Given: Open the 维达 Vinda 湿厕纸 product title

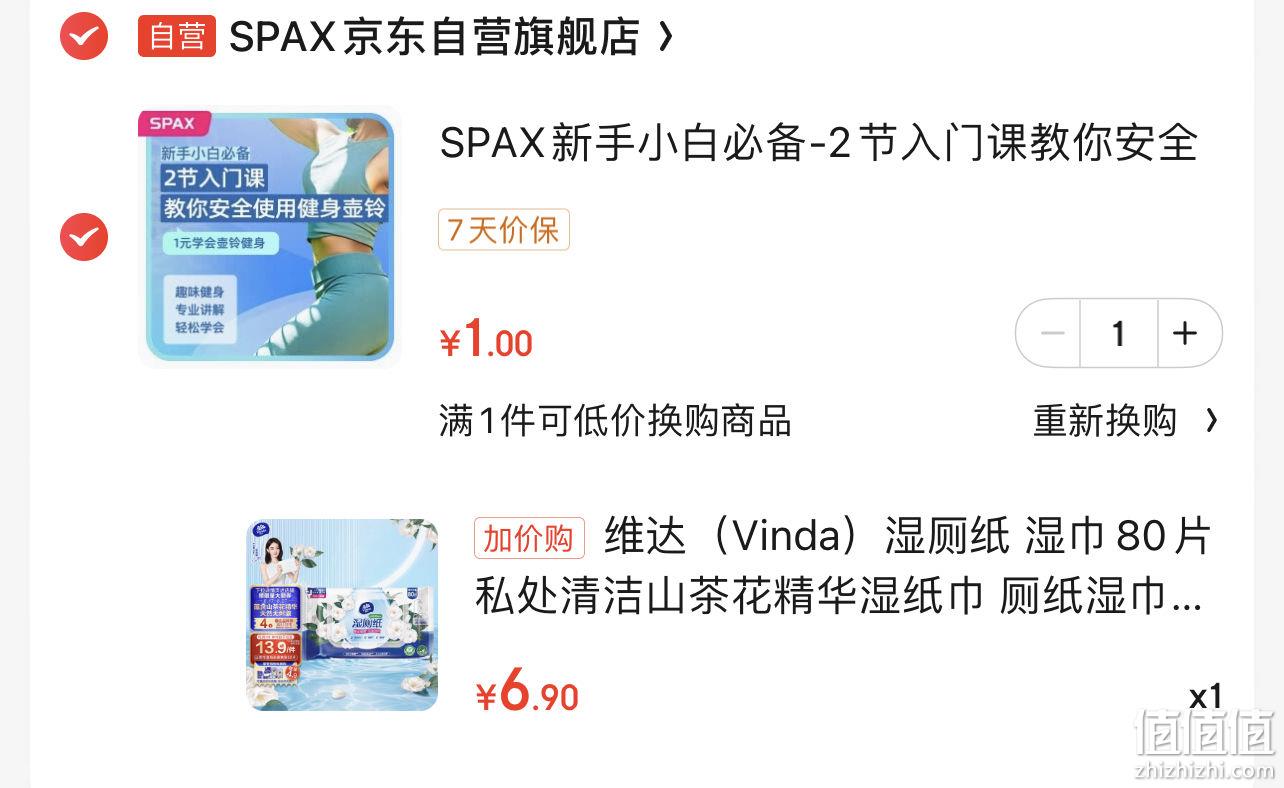Looking at the screenshot, I should tap(842, 567).
